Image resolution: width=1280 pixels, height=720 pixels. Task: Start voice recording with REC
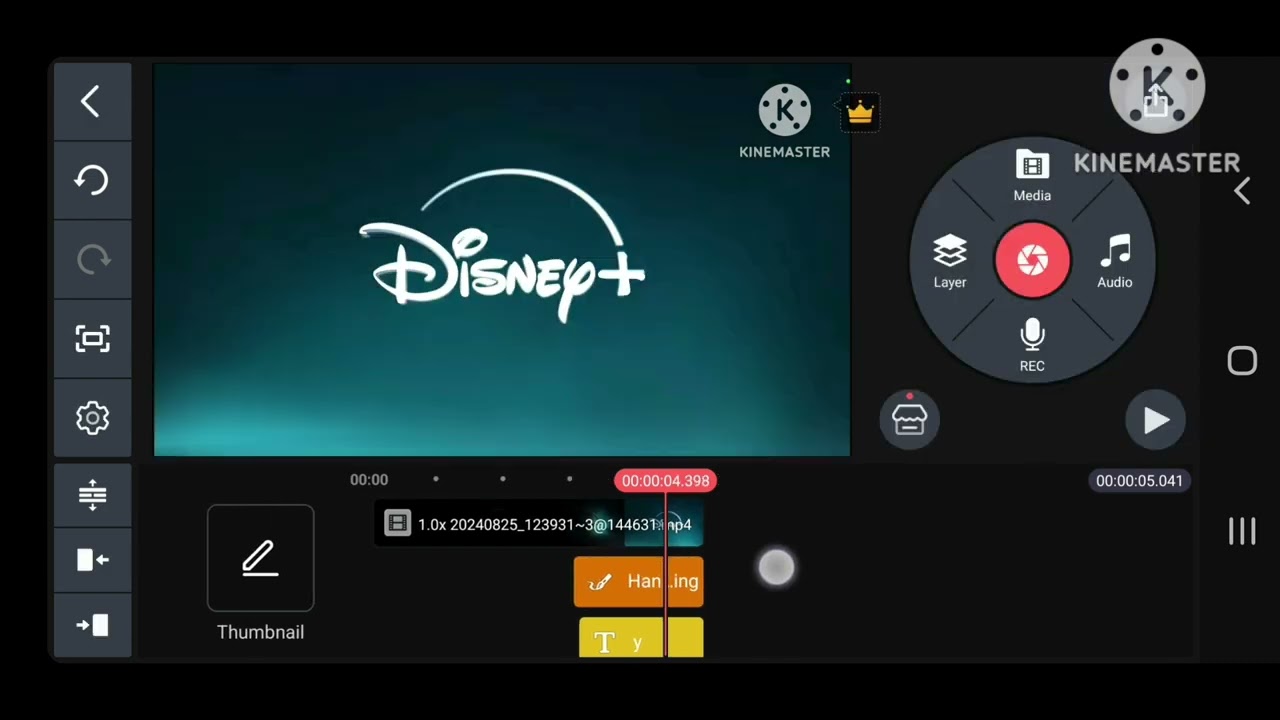click(1032, 346)
